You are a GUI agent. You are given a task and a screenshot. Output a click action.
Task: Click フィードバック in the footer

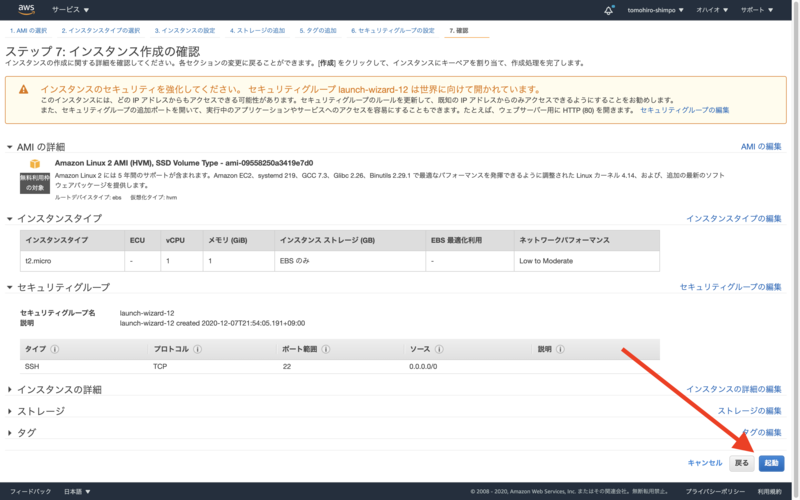coord(30,491)
